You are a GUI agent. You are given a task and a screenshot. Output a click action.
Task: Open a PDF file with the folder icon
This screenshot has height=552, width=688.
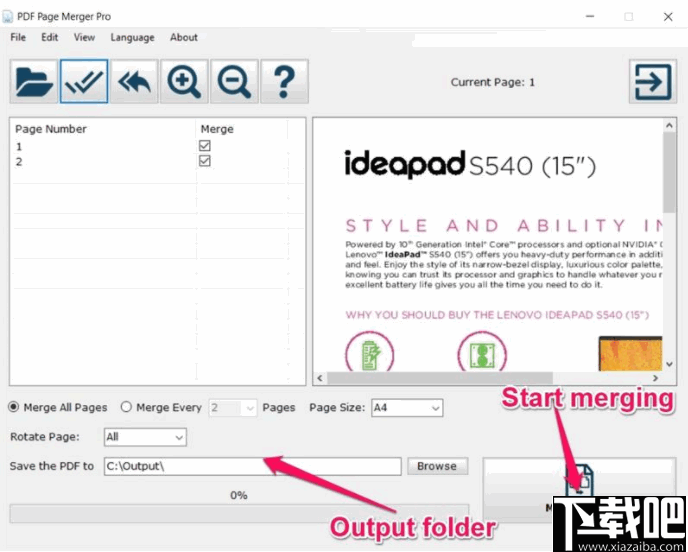(34, 82)
